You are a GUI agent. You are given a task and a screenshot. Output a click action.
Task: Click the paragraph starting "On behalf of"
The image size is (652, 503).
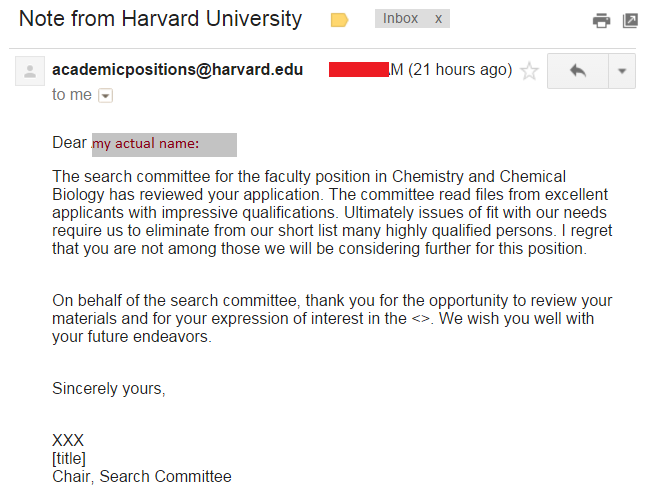[x=332, y=319]
